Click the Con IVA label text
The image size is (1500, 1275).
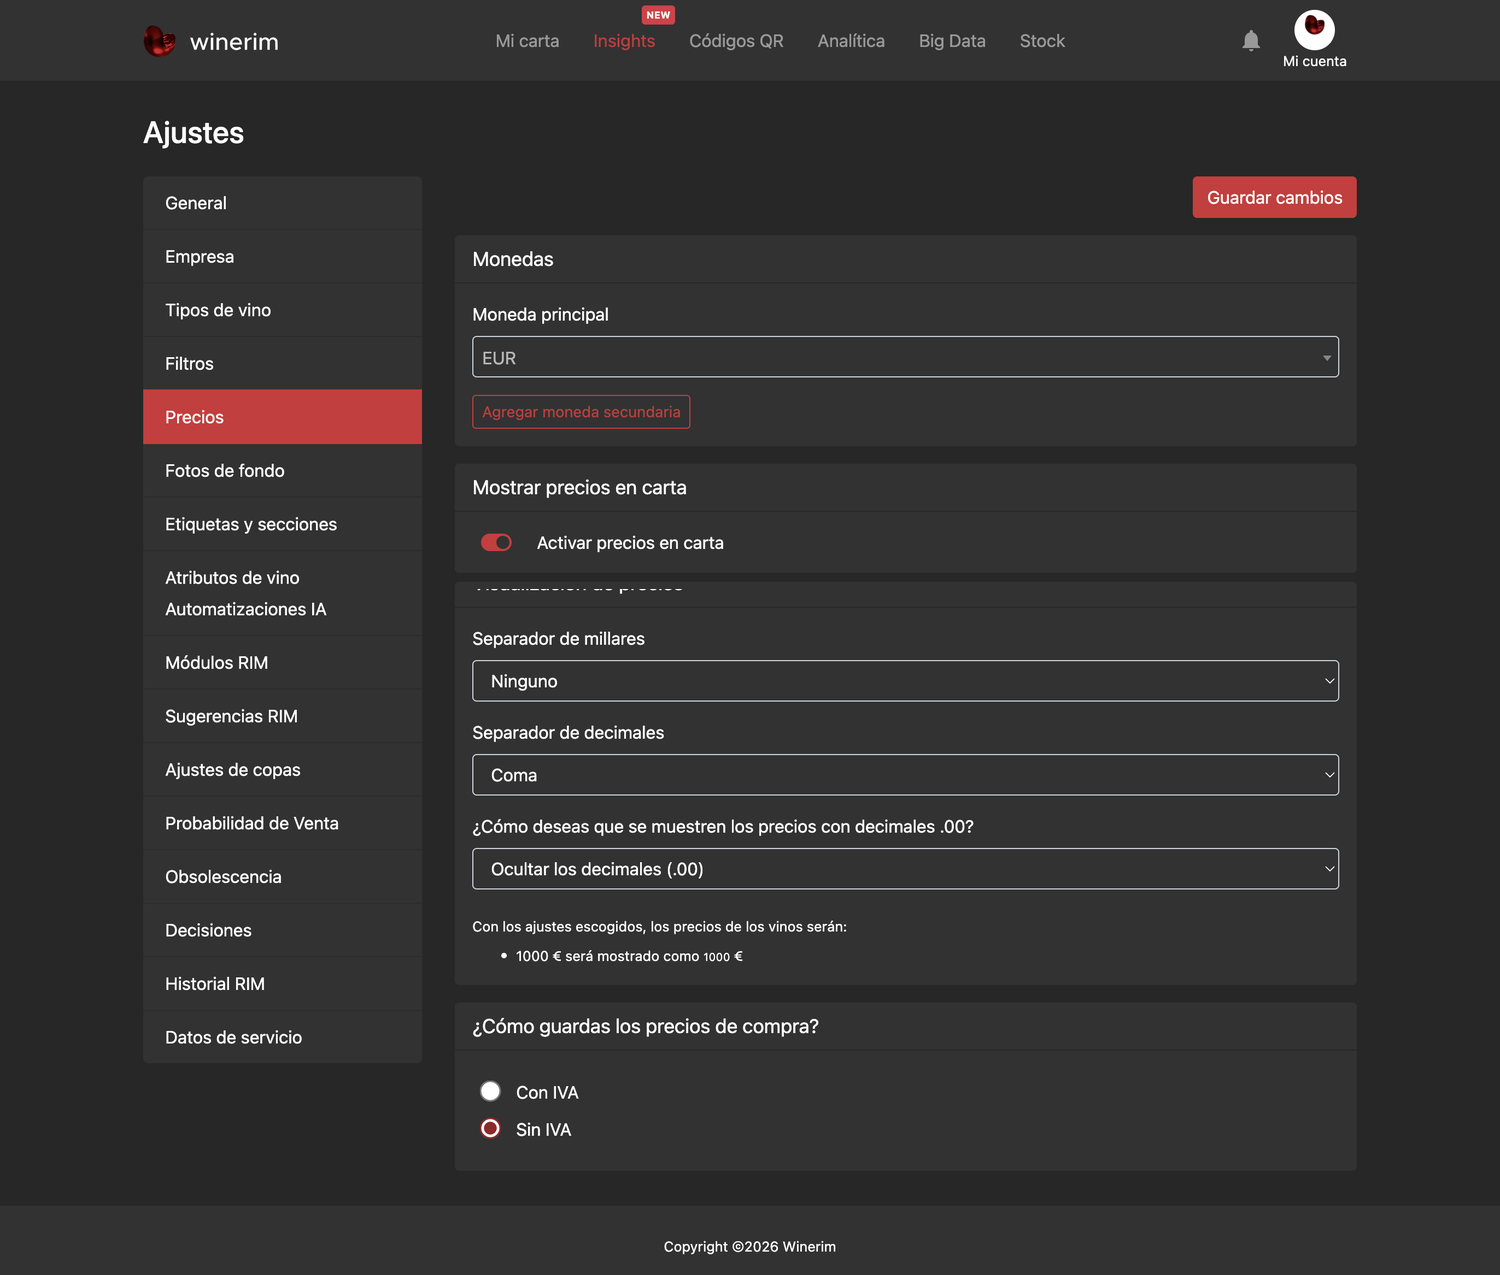pyautogui.click(x=547, y=1092)
